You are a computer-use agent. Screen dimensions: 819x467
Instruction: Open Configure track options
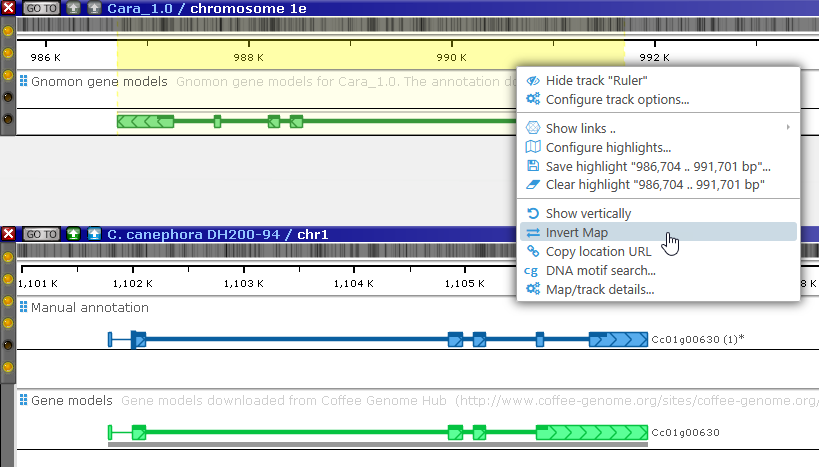click(617, 99)
